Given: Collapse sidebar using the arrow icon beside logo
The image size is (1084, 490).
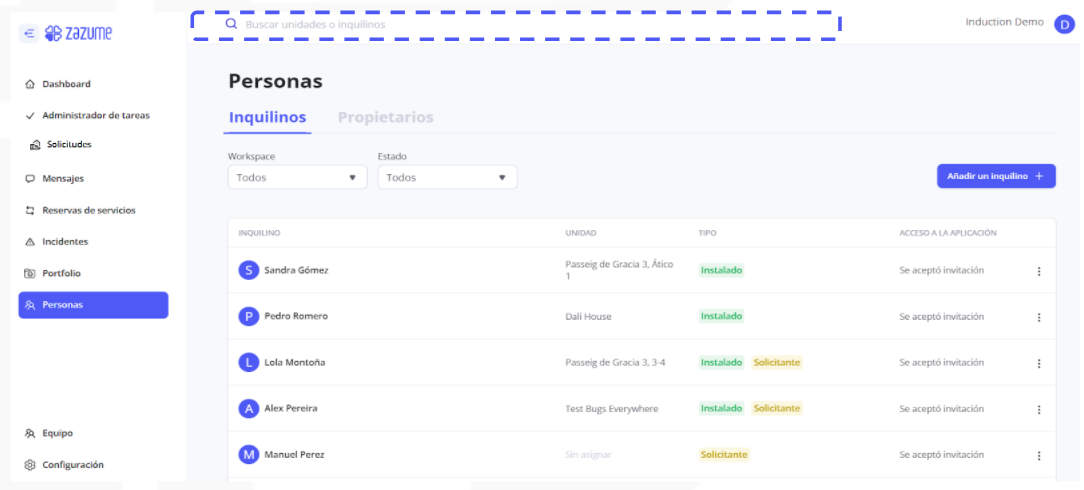Looking at the screenshot, I should (x=29, y=33).
